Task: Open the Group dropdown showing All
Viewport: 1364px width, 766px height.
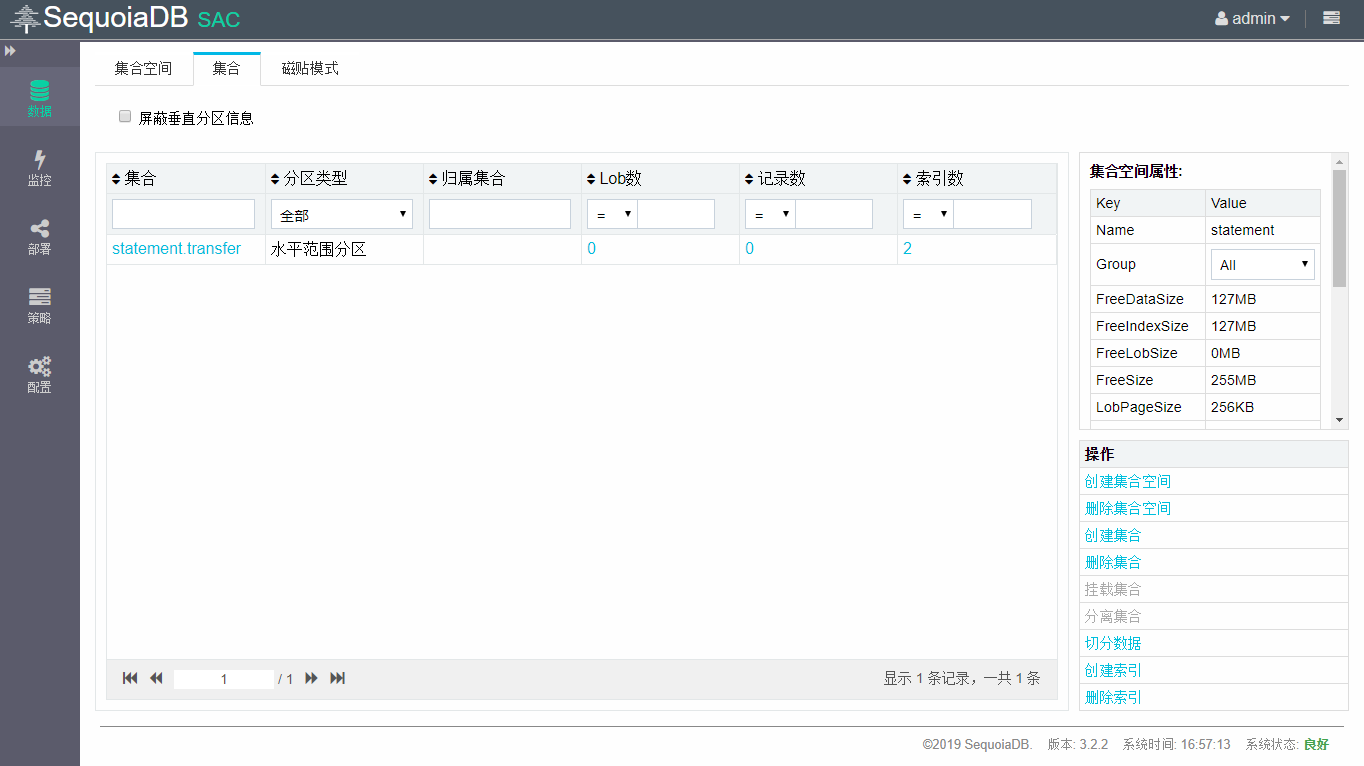Action: coord(1263,265)
